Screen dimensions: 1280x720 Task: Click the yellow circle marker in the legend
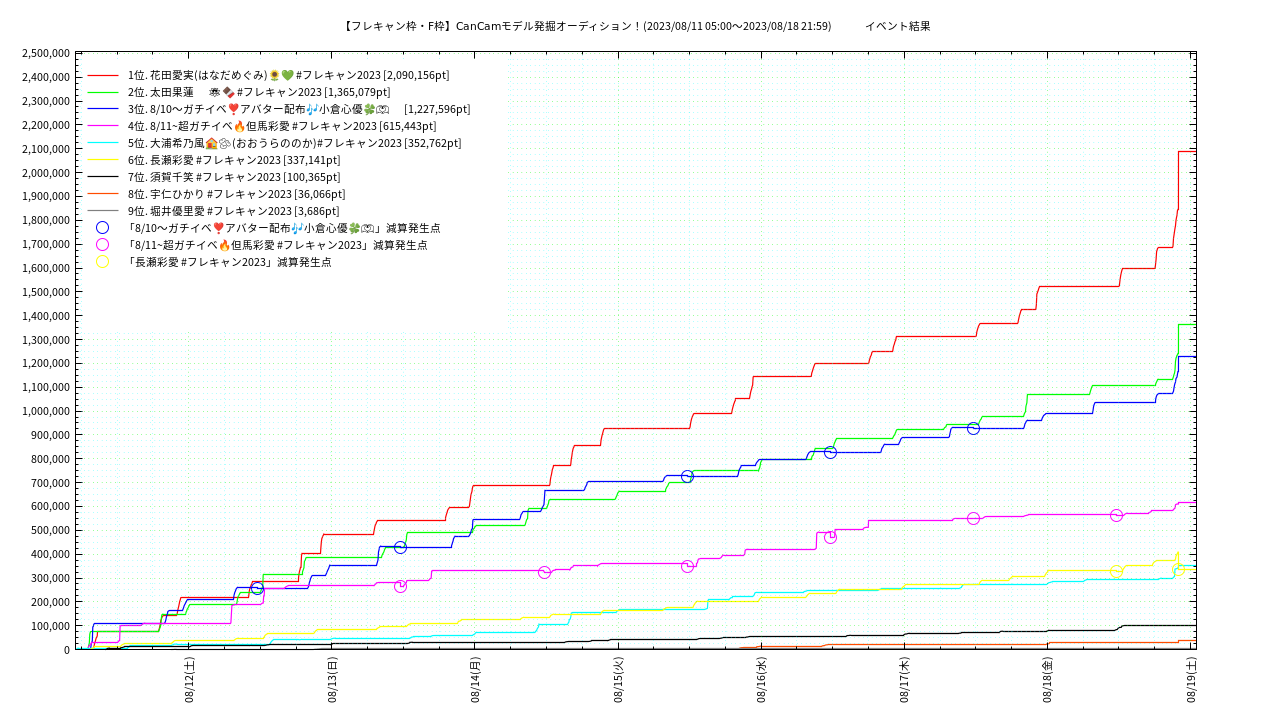(102, 262)
